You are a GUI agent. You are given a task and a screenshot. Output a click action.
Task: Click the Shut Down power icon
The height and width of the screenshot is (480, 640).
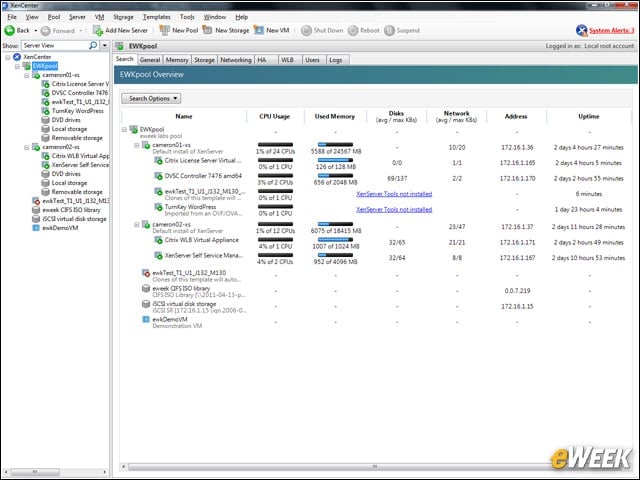pos(306,31)
